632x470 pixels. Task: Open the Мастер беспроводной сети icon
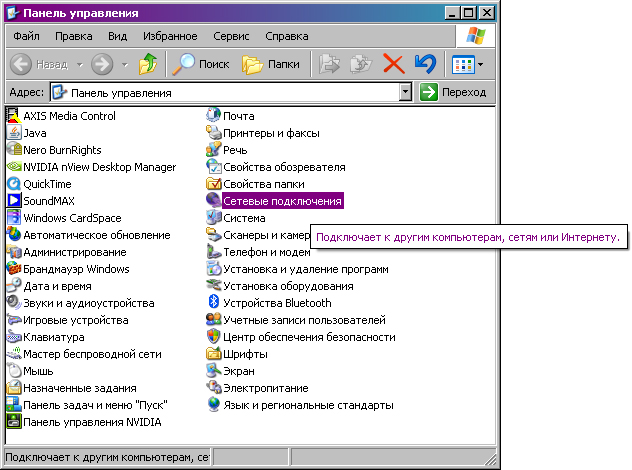coord(14,354)
